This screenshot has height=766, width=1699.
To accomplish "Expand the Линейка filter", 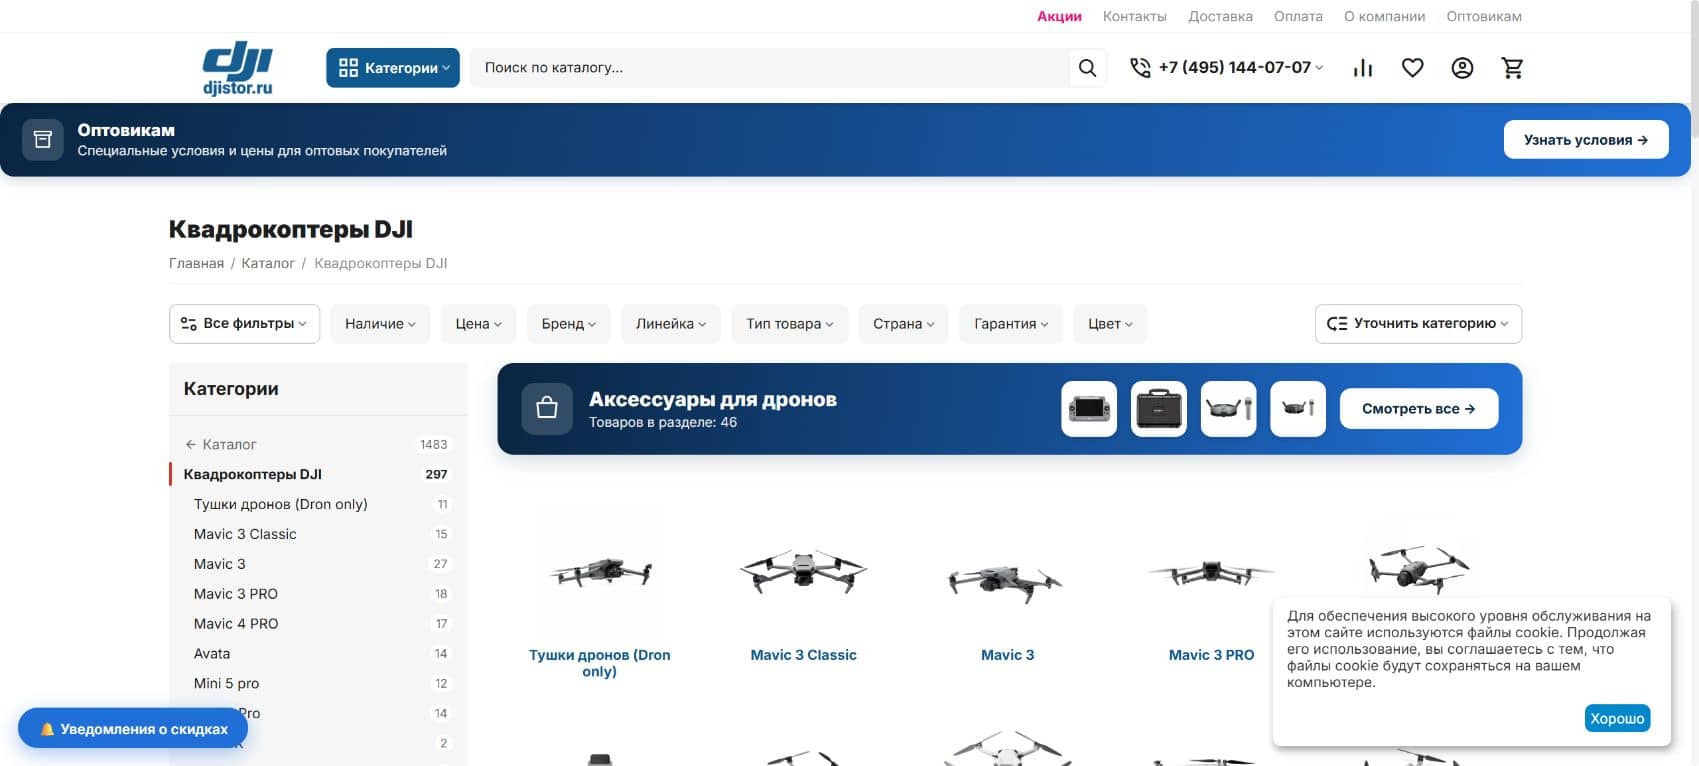I will 671,324.
